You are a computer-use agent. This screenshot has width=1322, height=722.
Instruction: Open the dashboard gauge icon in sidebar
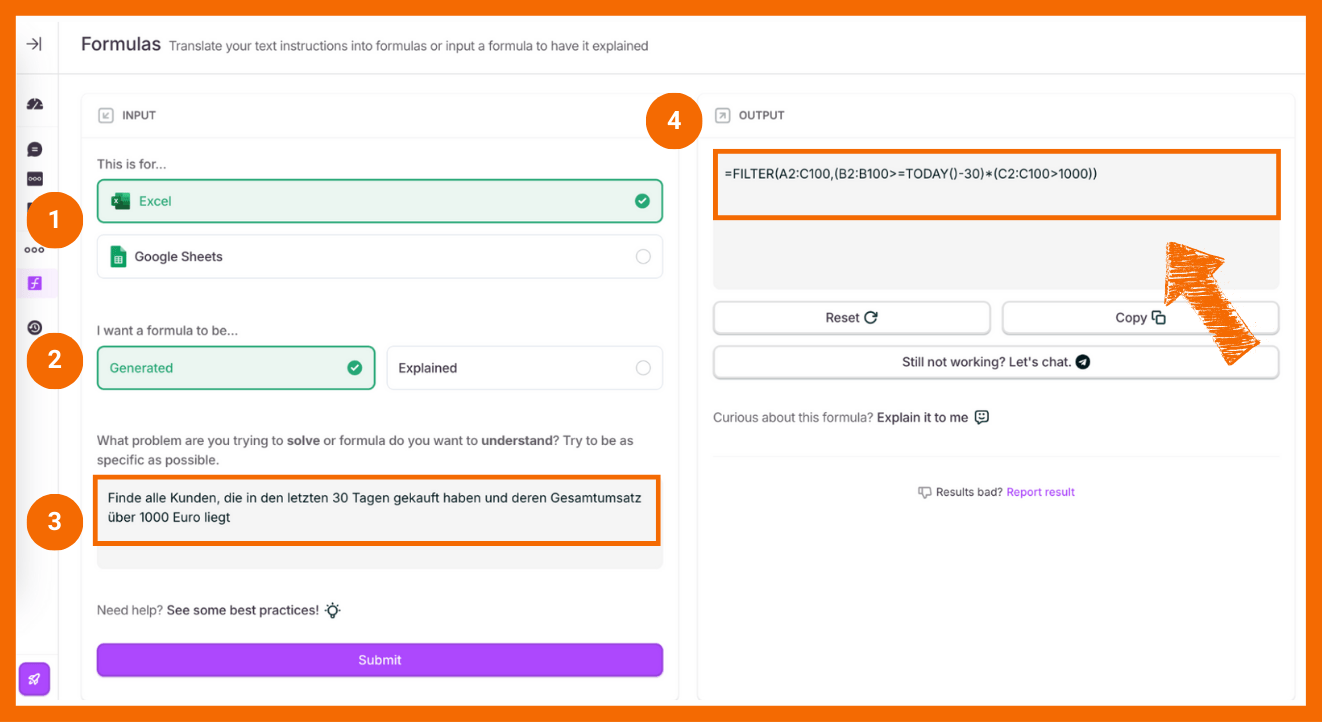pyautogui.click(x=35, y=104)
